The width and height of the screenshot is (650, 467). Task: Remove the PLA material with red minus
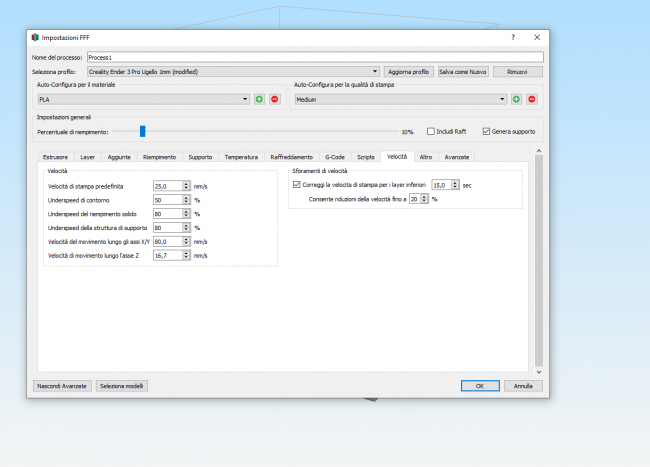coord(274,100)
